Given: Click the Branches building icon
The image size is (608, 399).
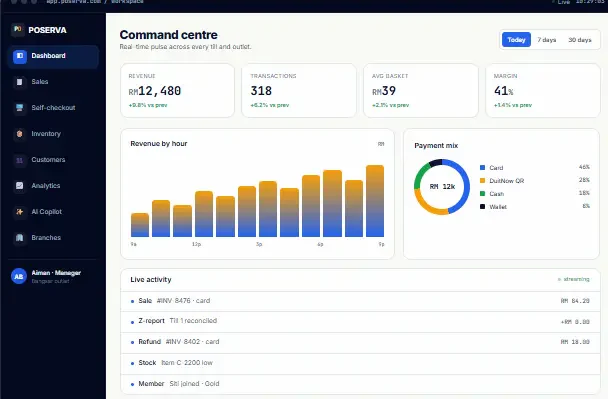Looking at the screenshot, I should point(20,238).
